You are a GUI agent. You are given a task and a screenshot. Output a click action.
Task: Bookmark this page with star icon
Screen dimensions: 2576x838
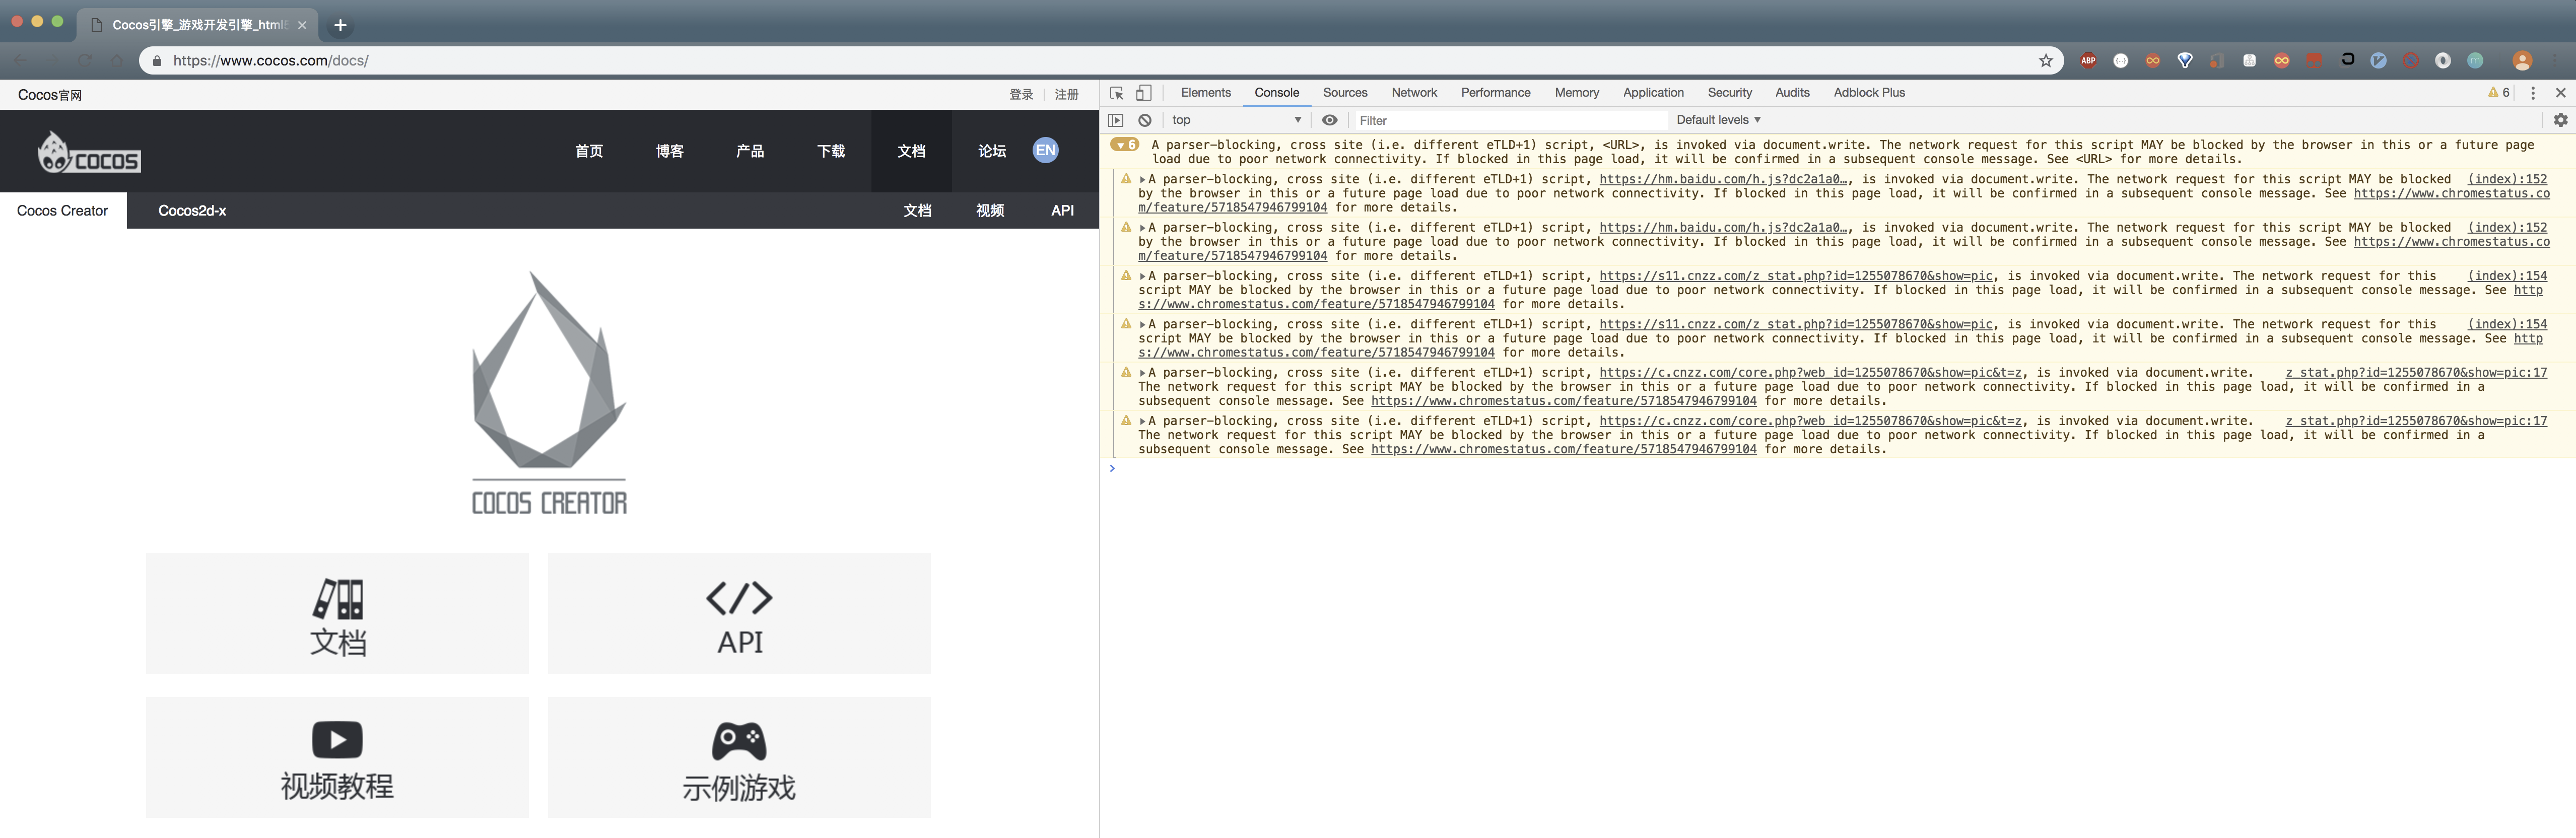pyautogui.click(x=2046, y=61)
